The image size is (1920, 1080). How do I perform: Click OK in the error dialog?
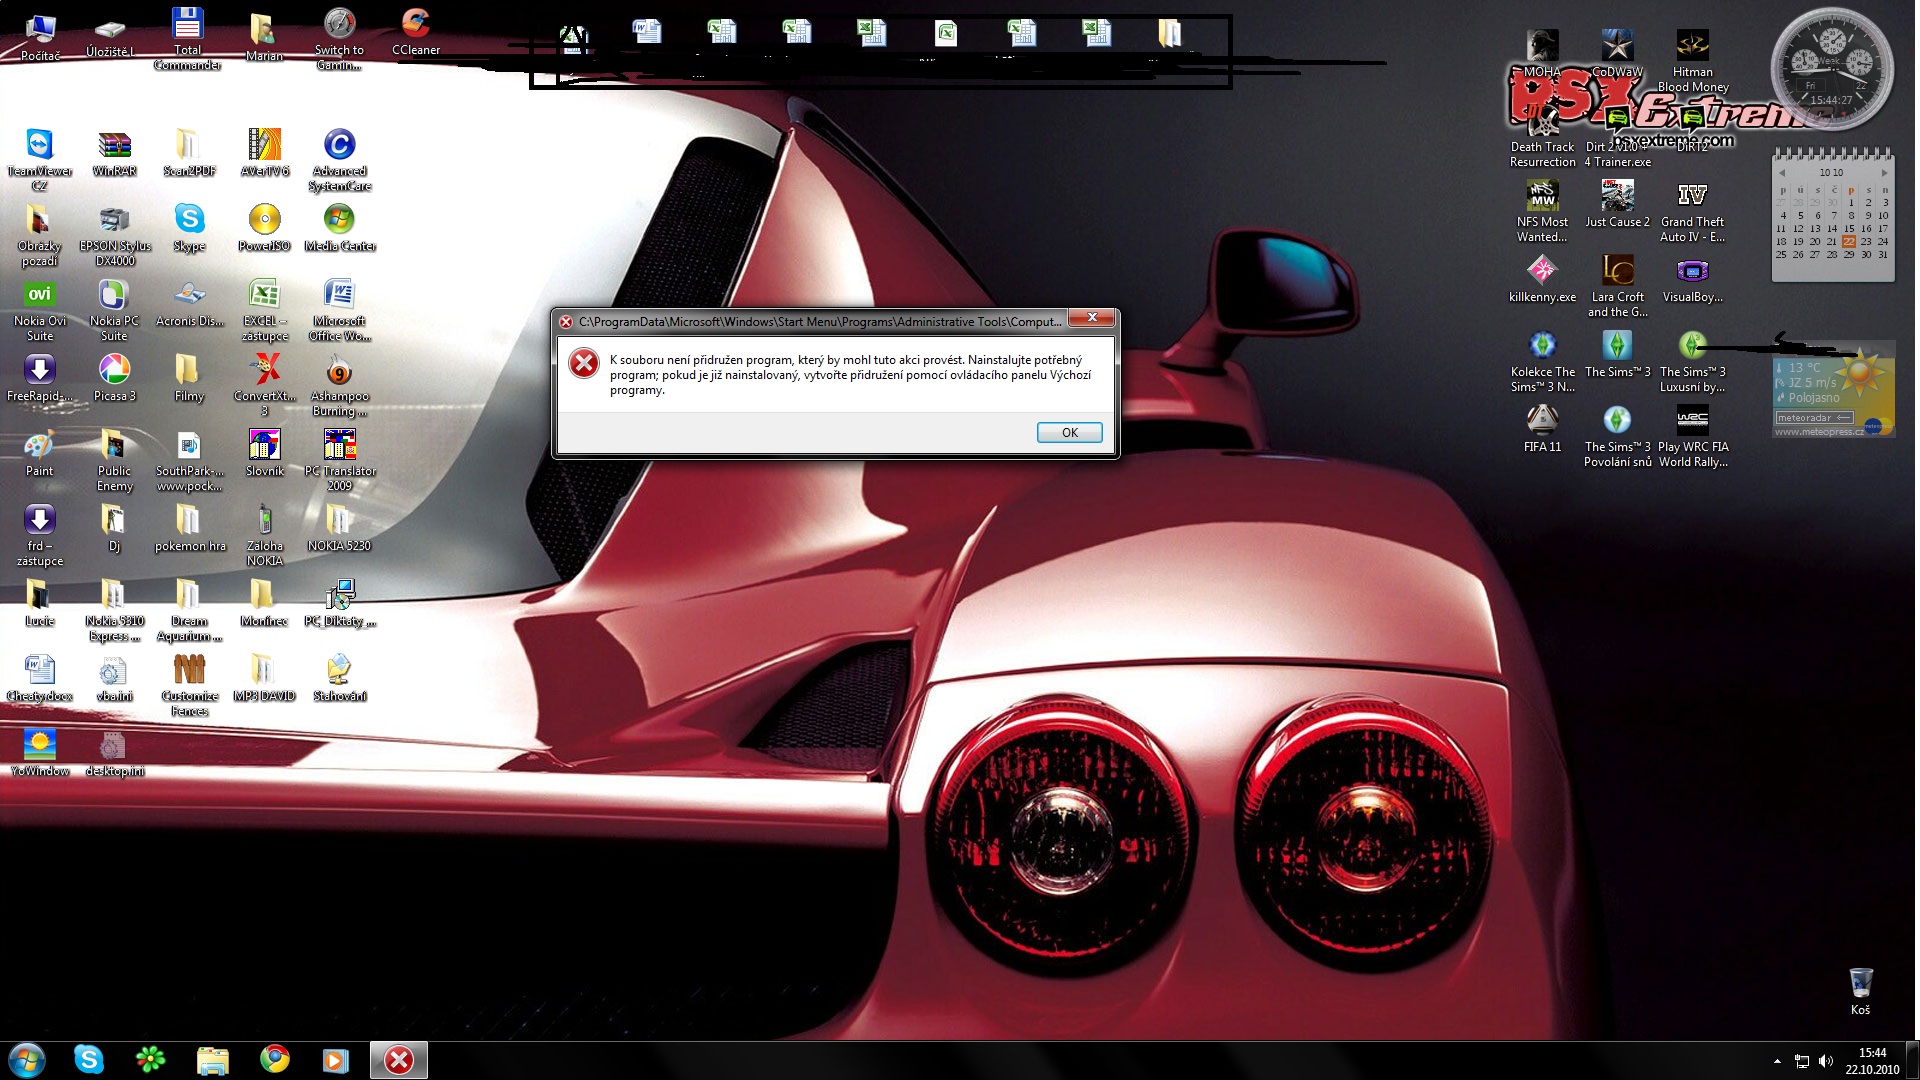[1069, 432]
